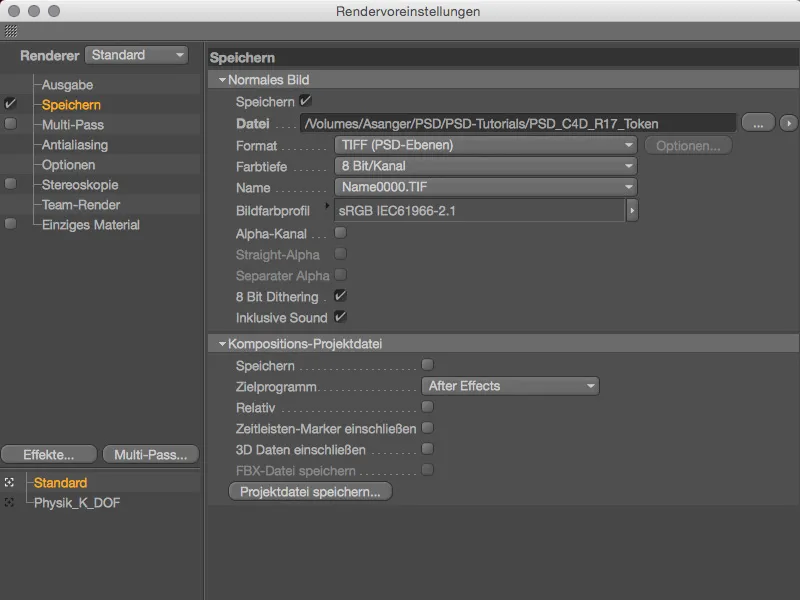Image resolution: width=800 pixels, height=600 pixels.
Task: Open the Farbtiefe dropdown
Action: (486, 166)
